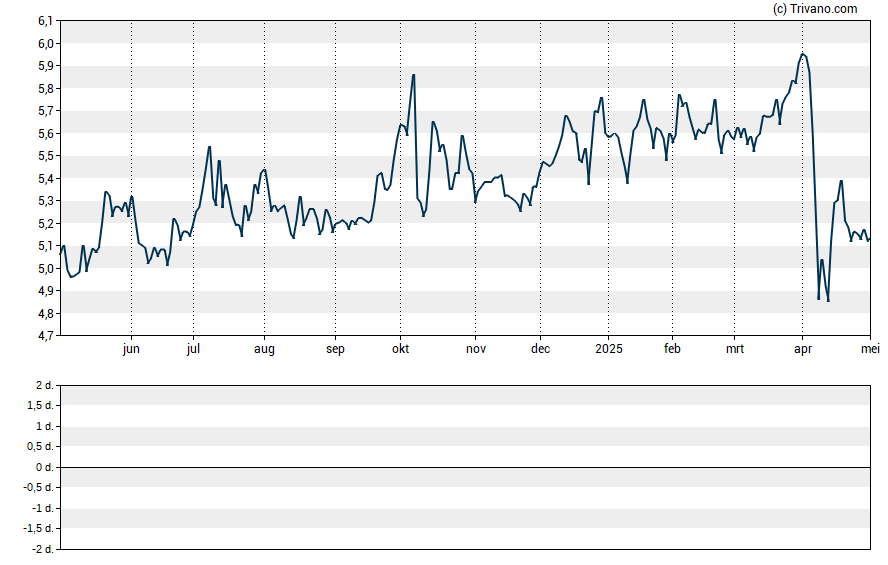The image size is (888, 565).
Task: Click the 5,6 price axis label
Action: (45, 134)
